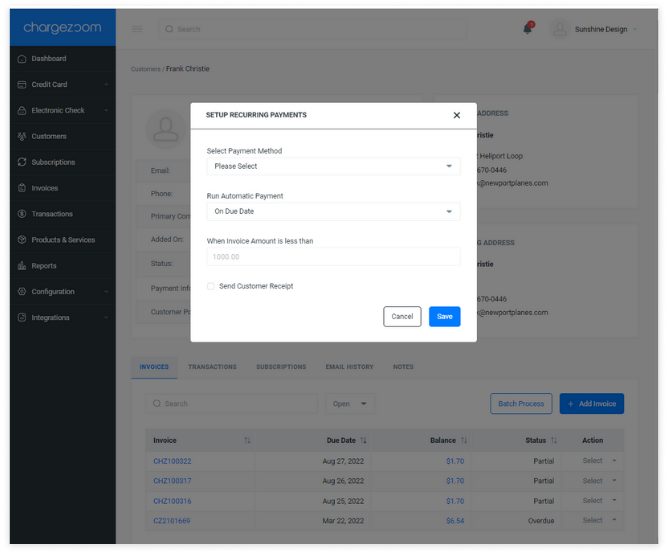Click the Reports chart icon
Screen dimensions: 668x553
point(22,266)
